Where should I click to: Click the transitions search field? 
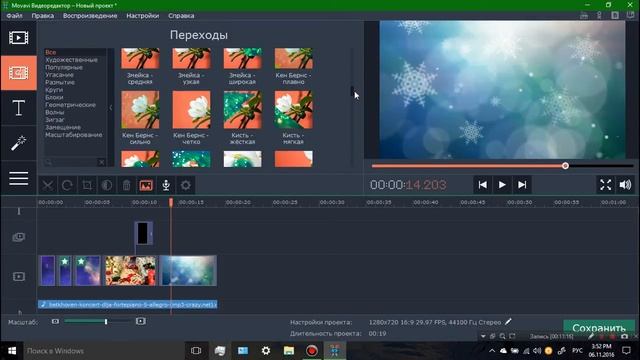(x=70, y=162)
